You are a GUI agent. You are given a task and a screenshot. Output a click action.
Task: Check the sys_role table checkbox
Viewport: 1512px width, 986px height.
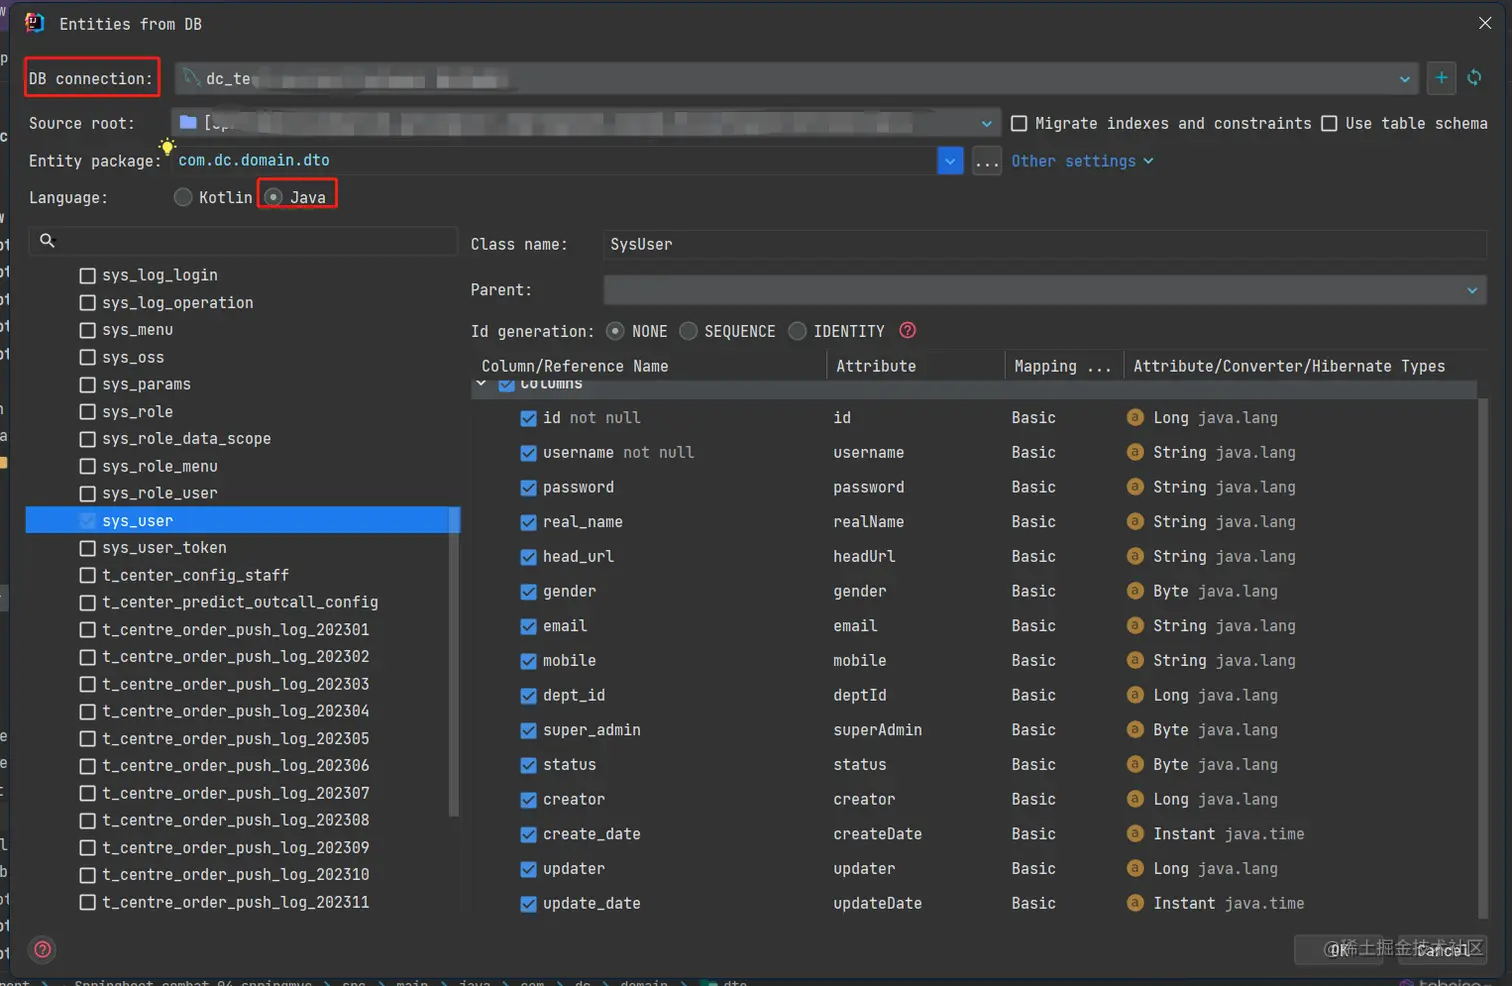click(87, 412)
